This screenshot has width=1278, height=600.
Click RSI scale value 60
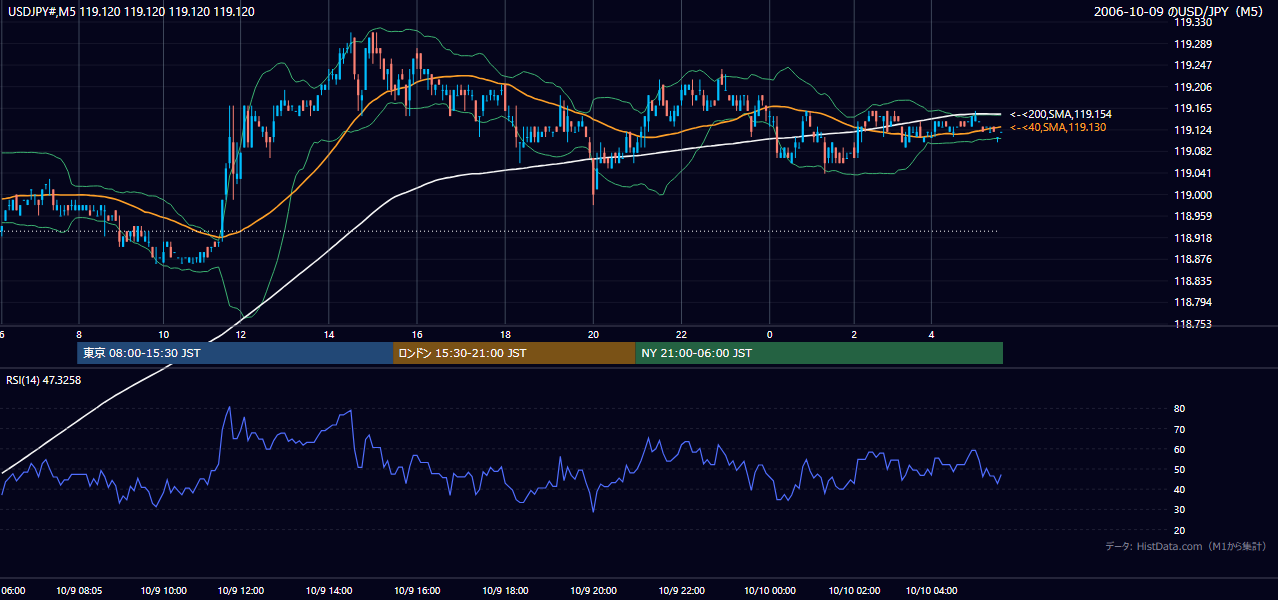pyautogui.click(x=1180, y=449)
